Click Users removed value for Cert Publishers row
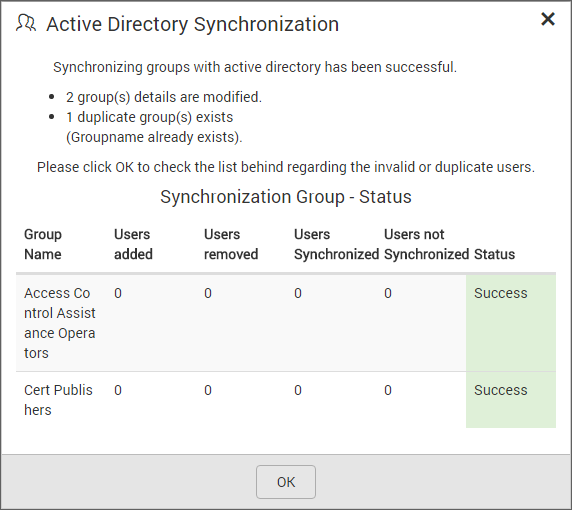The width and height of the screenshot is (572, 510). [208, 390]
